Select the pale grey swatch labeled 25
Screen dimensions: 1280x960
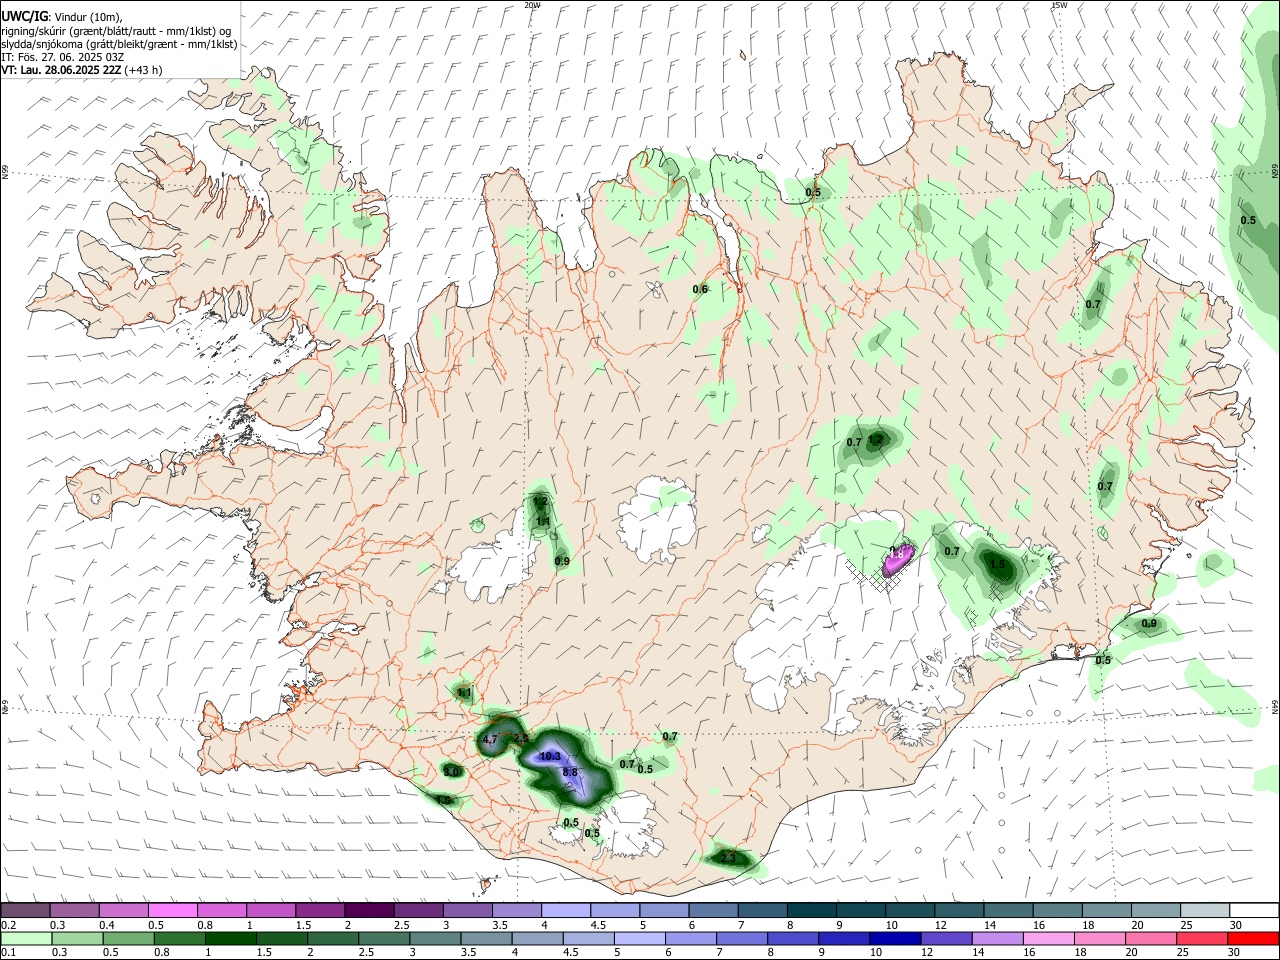pyautogui.click(x=1205, y=910)
